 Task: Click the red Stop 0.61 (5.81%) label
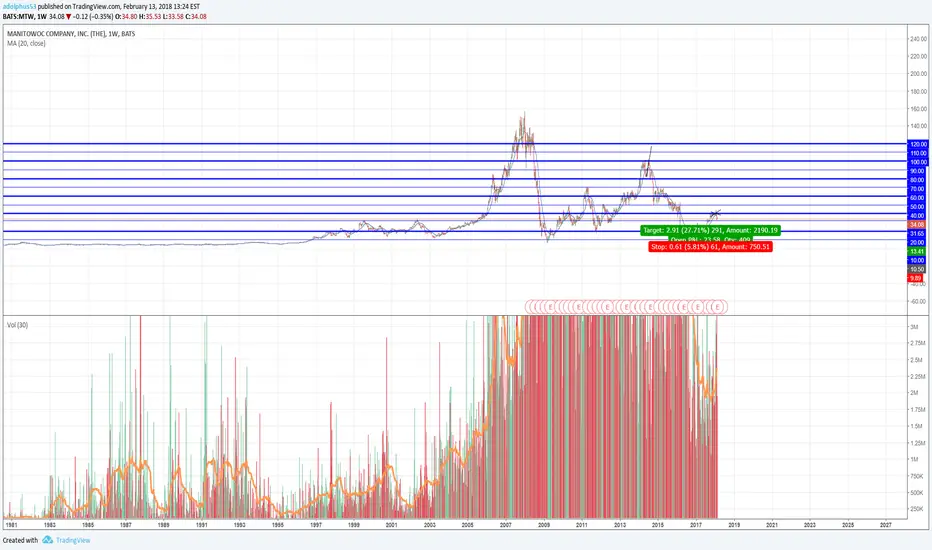[x=710, y=247]
